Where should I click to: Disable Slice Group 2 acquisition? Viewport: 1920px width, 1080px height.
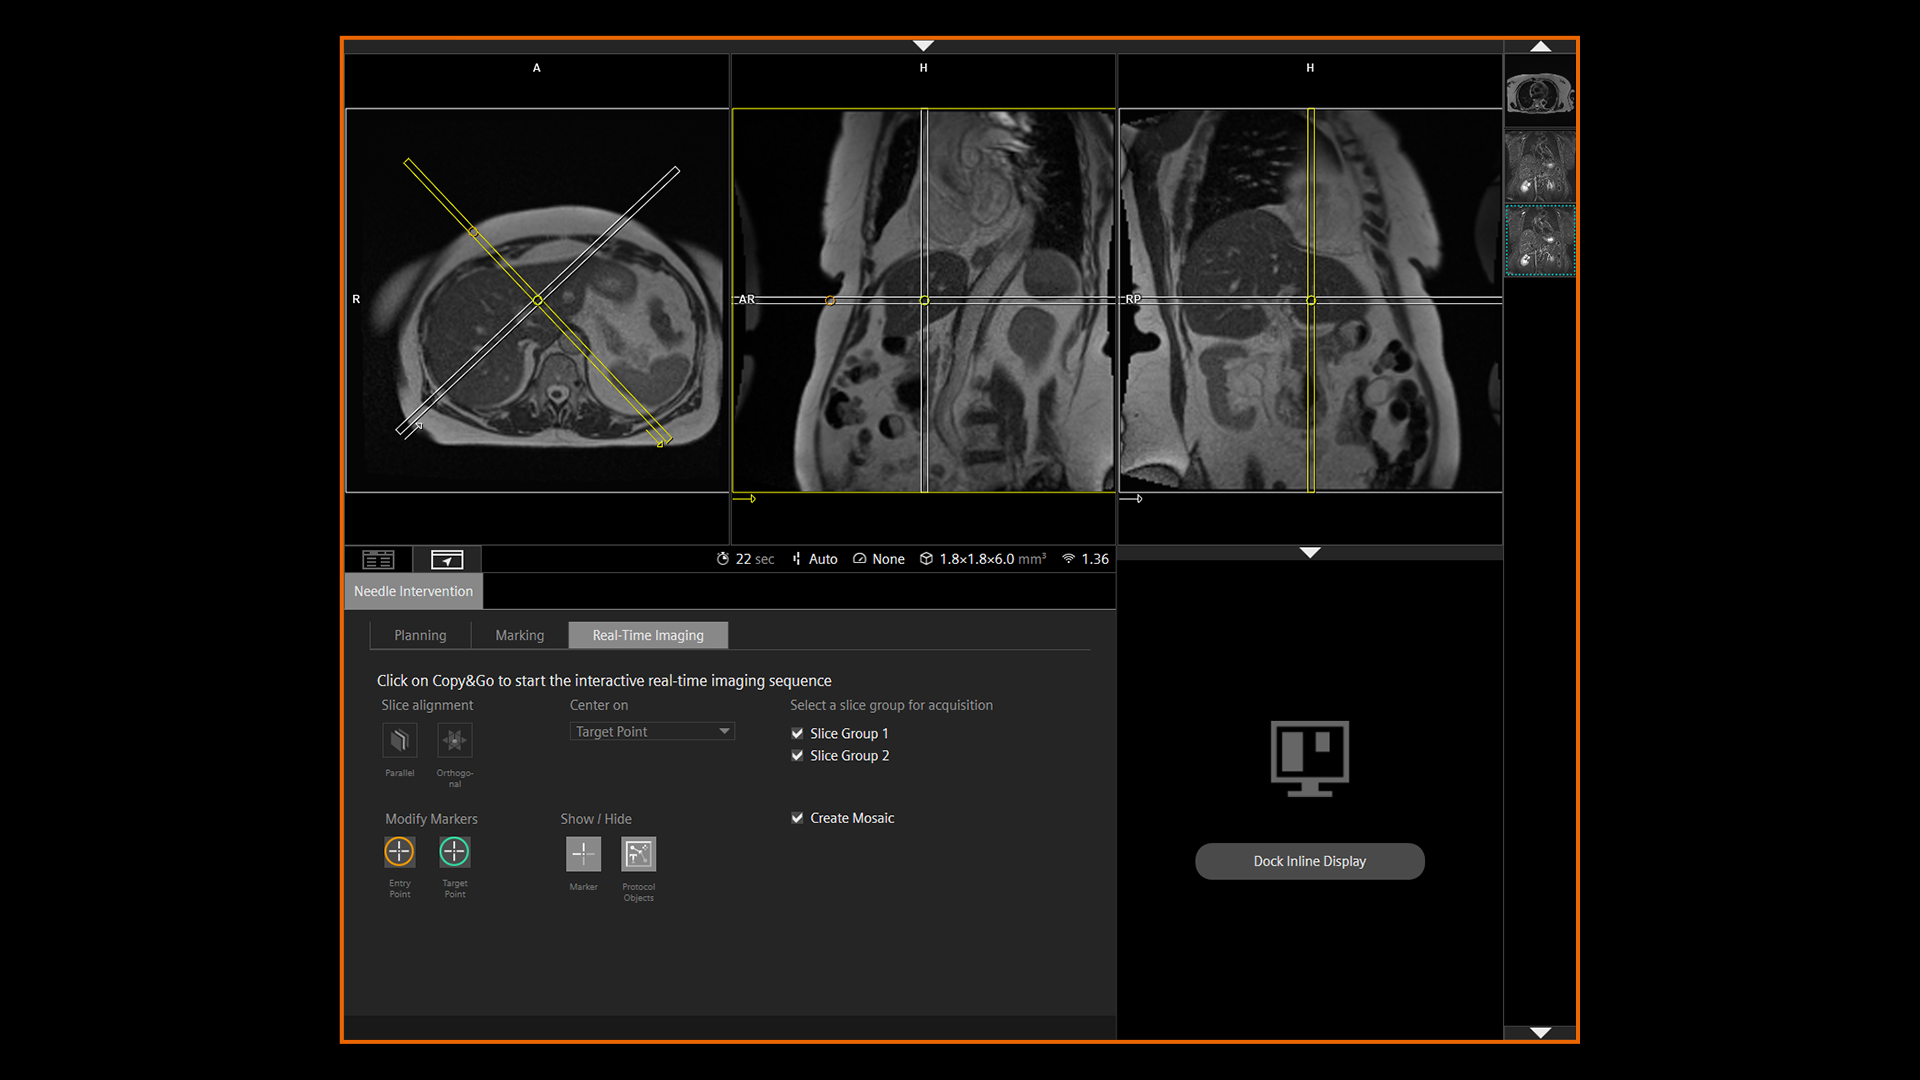coord(797,755)
